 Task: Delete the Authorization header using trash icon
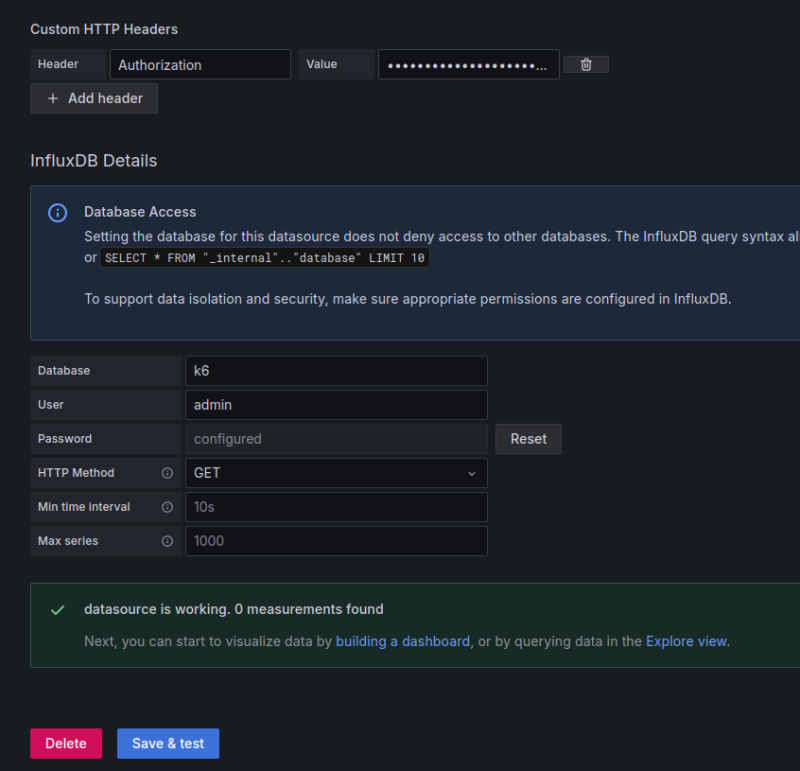[x=586, y=64]
